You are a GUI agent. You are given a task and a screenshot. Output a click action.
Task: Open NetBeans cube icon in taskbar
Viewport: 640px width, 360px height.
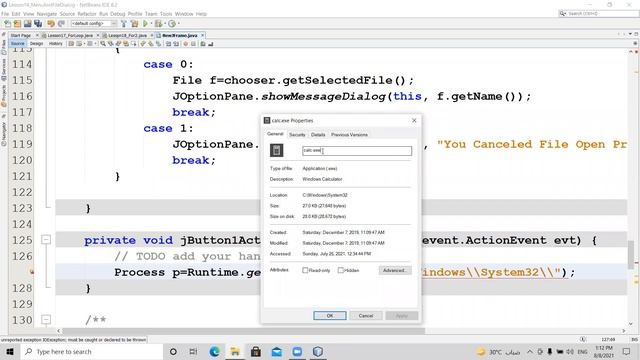coord(318,351)
